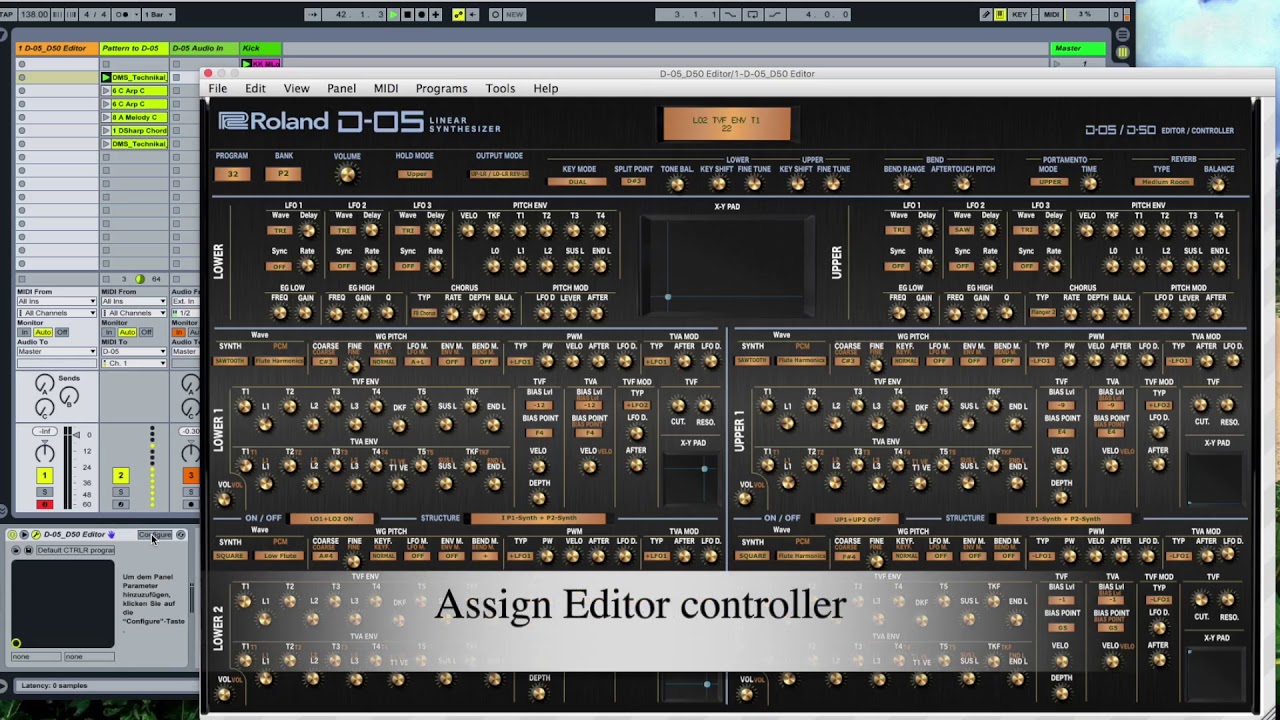The image size is (1280, 720).
Task: Open the MIDI menu in D-05 Editor
Action: (386, 88)
